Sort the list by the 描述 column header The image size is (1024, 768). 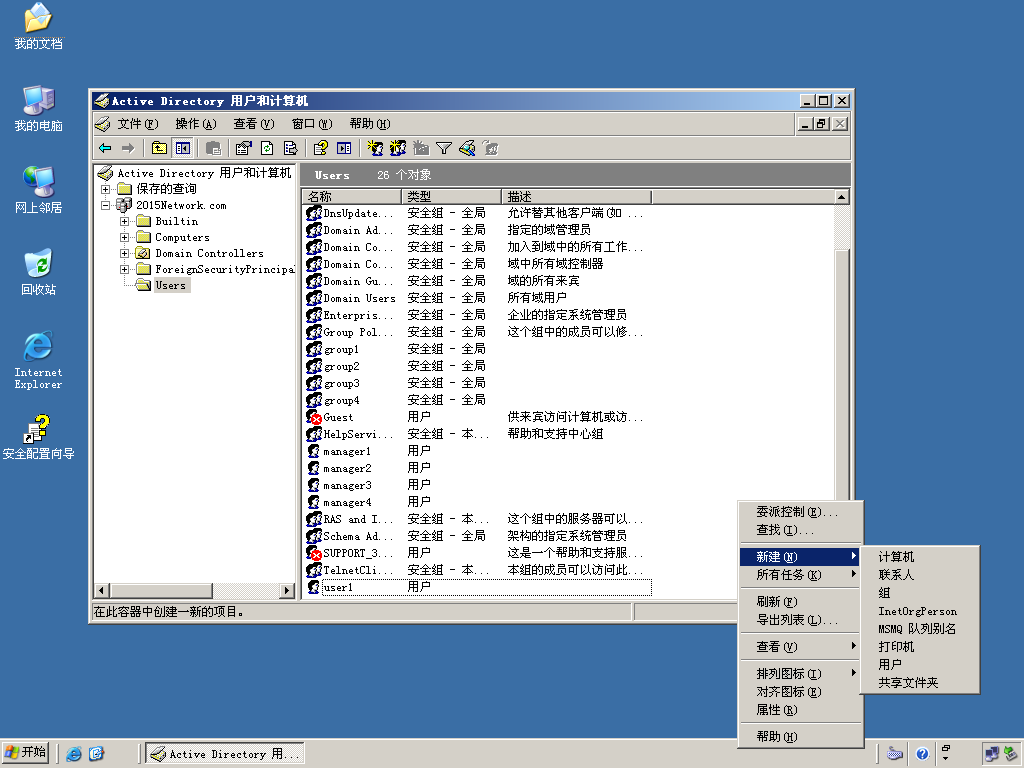577,197
